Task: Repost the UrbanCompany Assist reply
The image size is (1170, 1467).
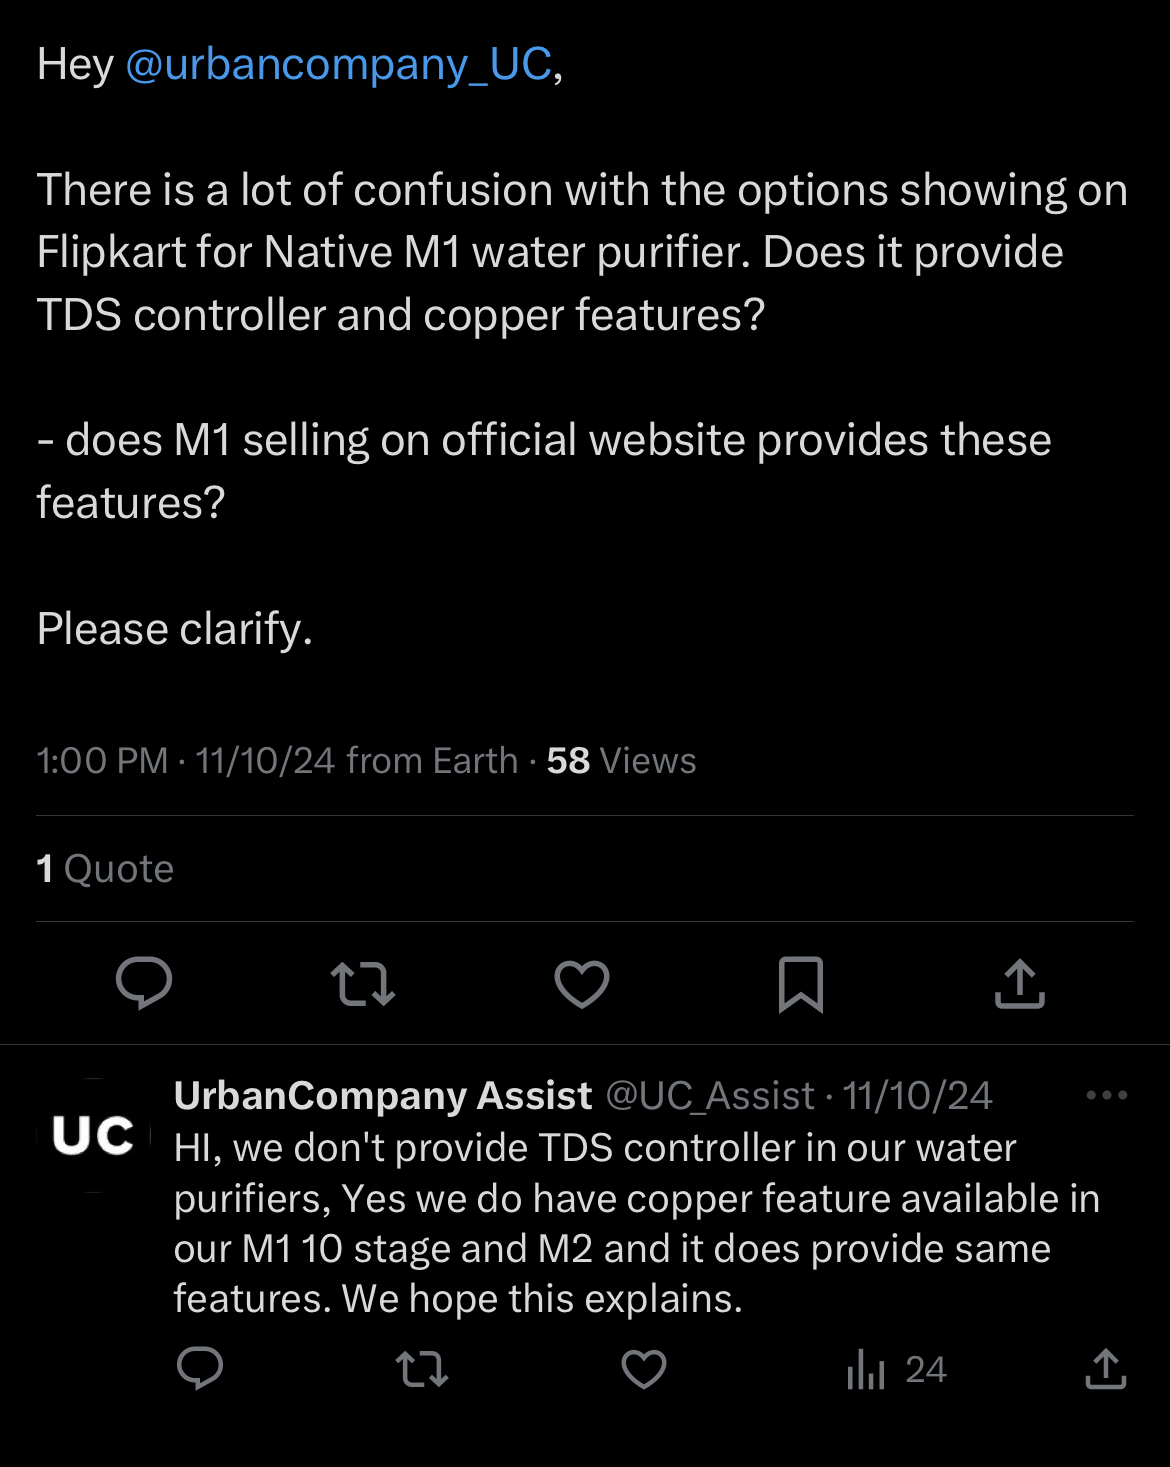Action: (x=422, y=1370)
